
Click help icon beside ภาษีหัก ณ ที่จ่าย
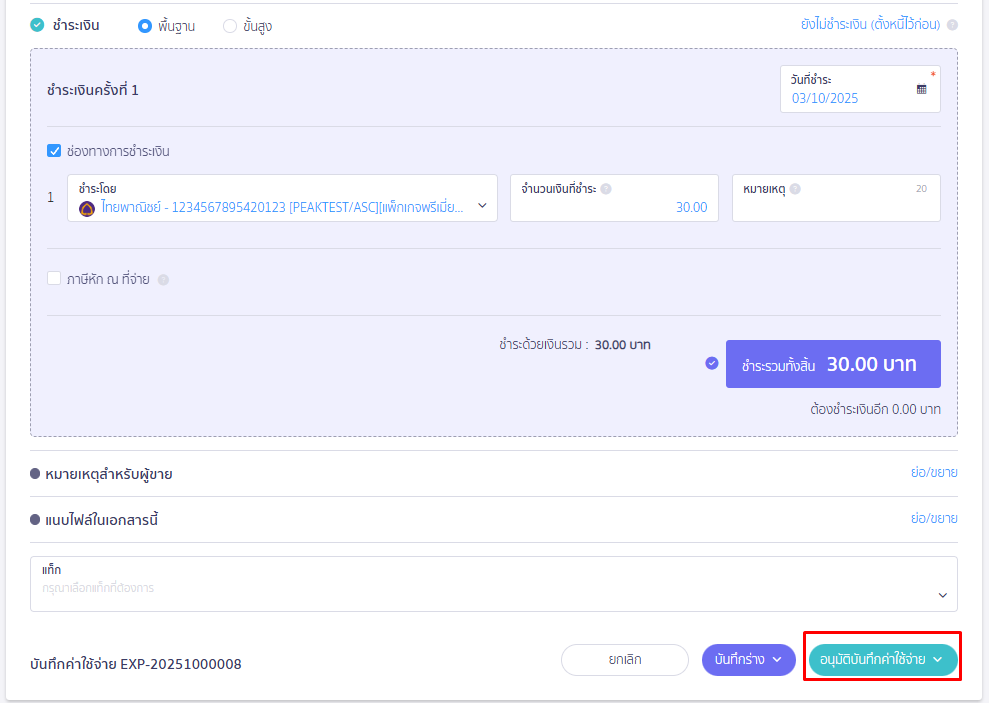pyautogui.click(x=163, y=280)
